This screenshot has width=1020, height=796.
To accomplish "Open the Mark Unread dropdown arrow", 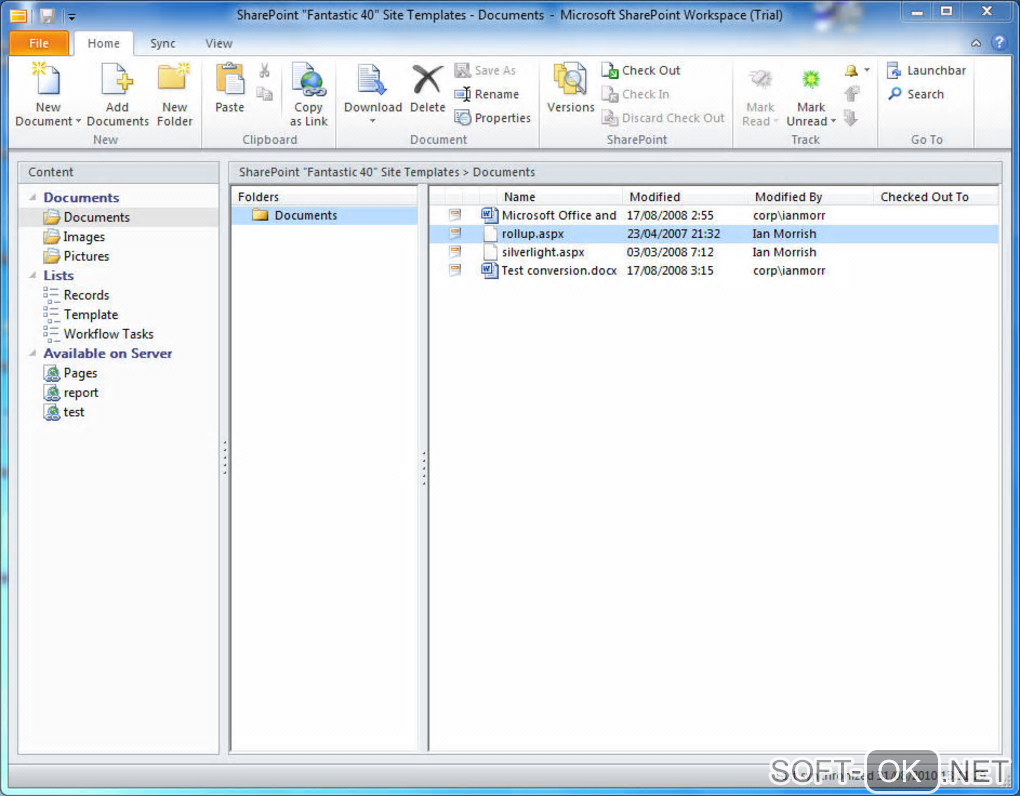I will (833, 121).
